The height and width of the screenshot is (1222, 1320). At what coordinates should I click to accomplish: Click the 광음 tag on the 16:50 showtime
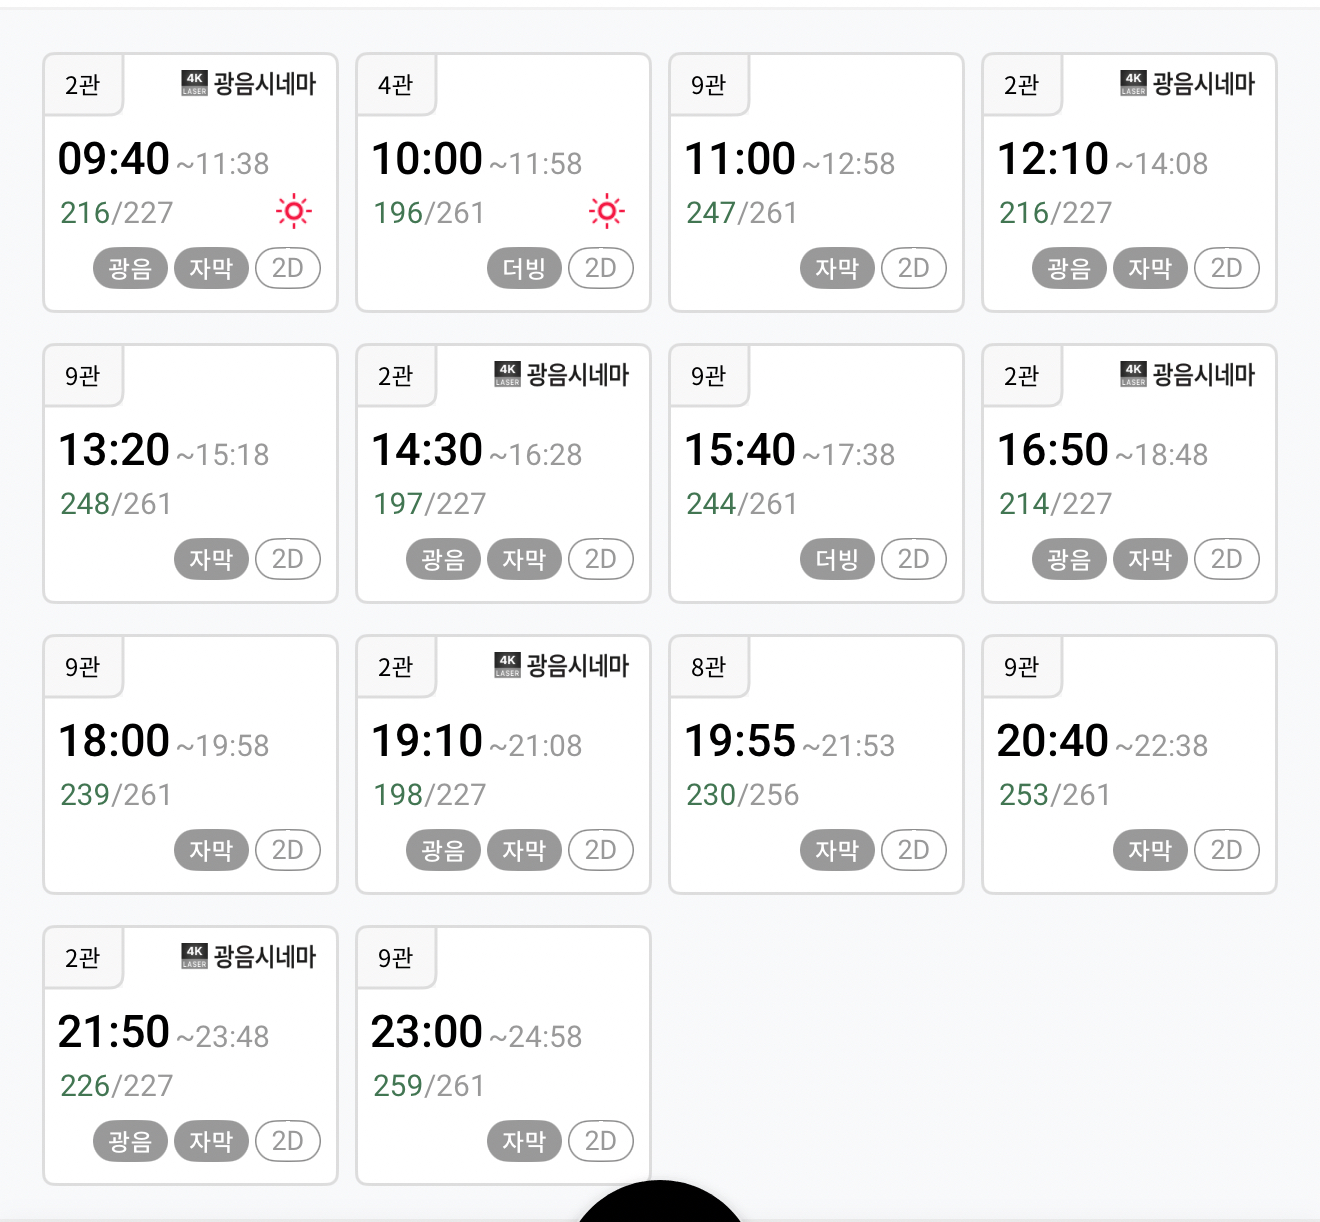click(x=1069, y=559)
